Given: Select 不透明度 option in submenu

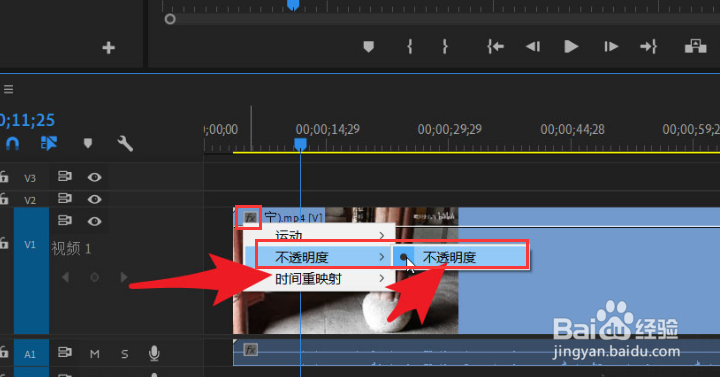Looking at the screenshot, I should click(461, 257).
